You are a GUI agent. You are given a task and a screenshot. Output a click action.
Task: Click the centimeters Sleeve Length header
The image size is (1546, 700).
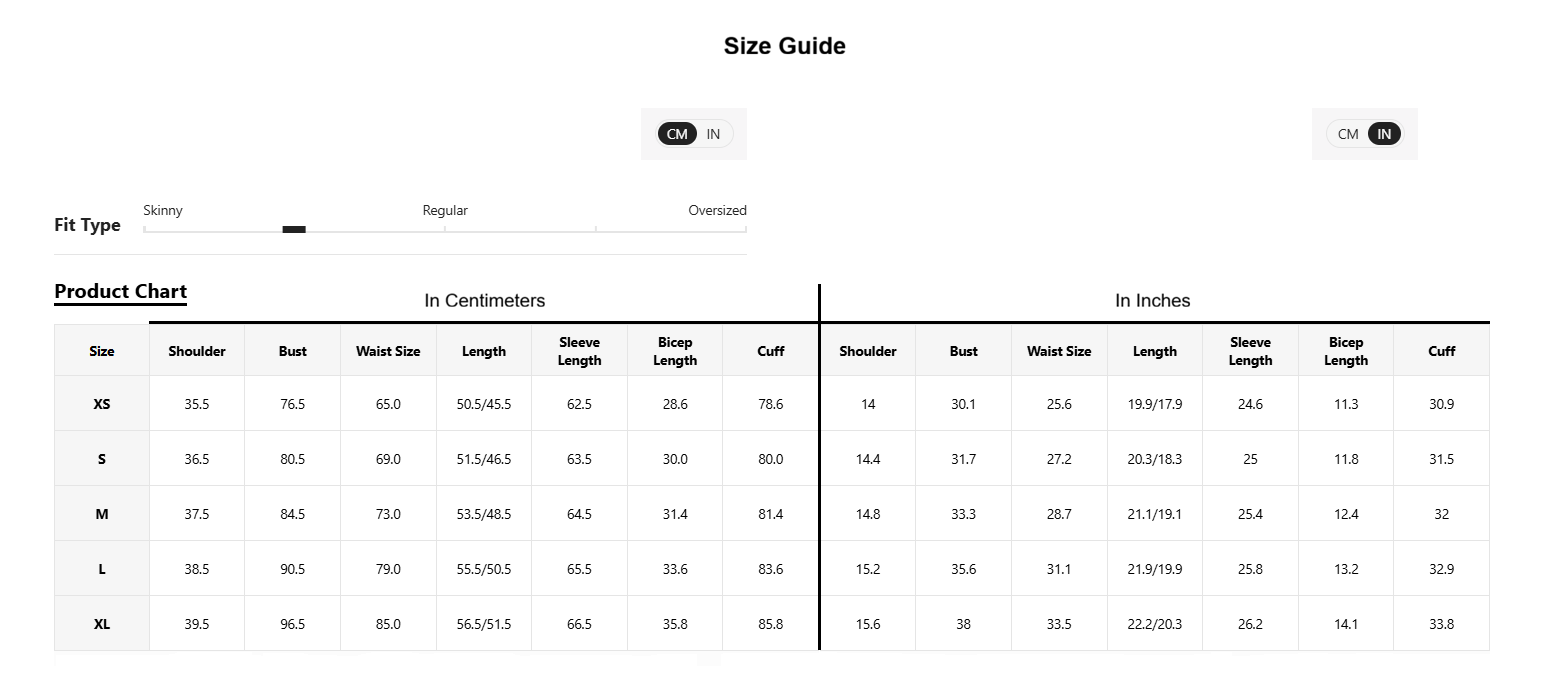tap(579, 351)
